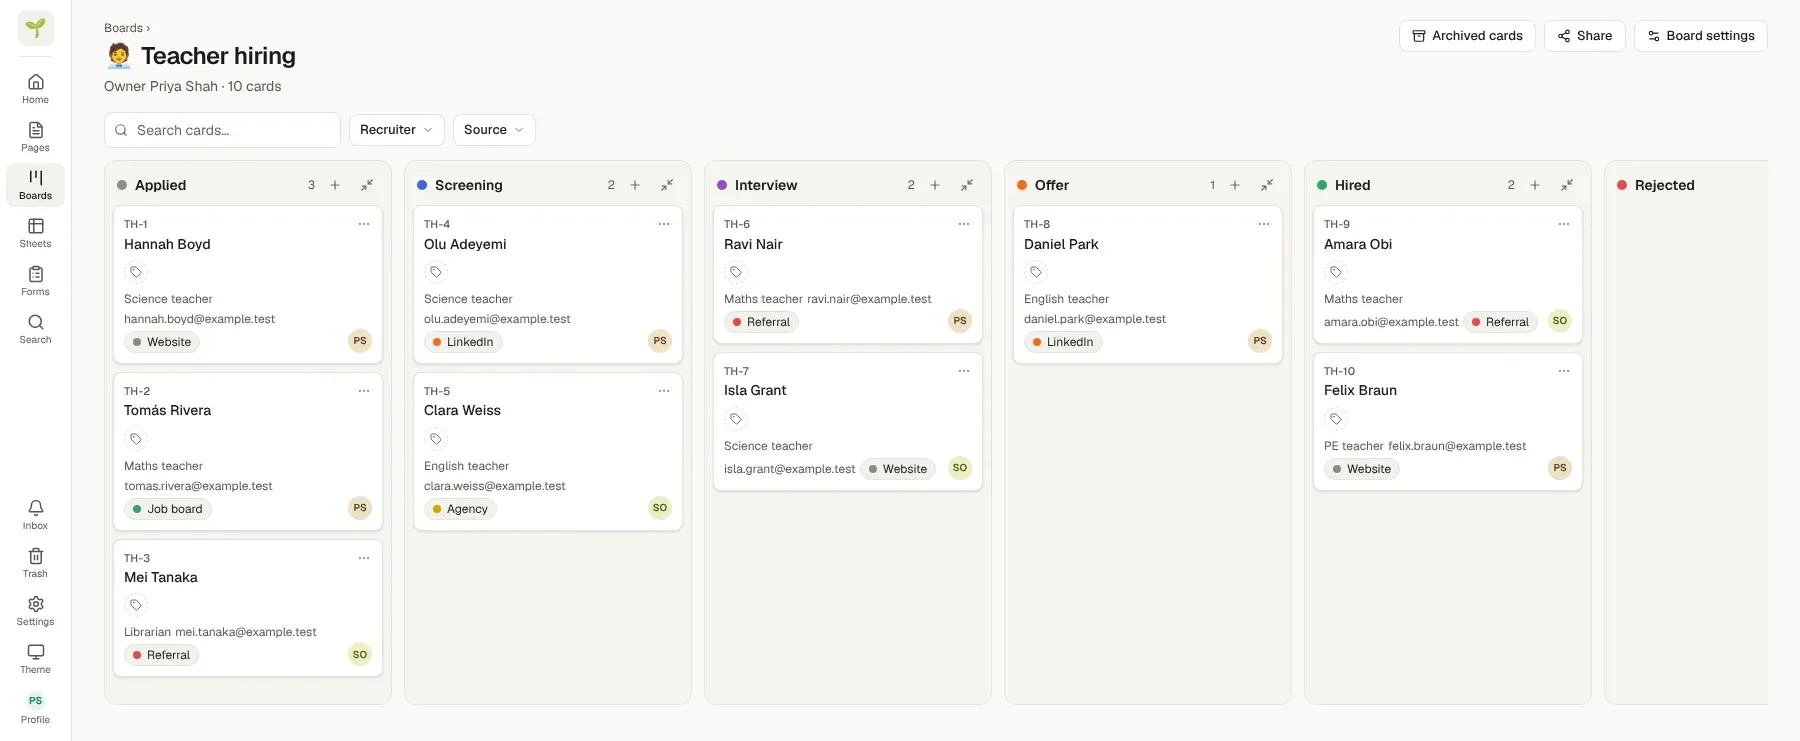Open the Tomás Rivera card
The height and width of the screenshot is (741, 1800).
tap(248, 452)
